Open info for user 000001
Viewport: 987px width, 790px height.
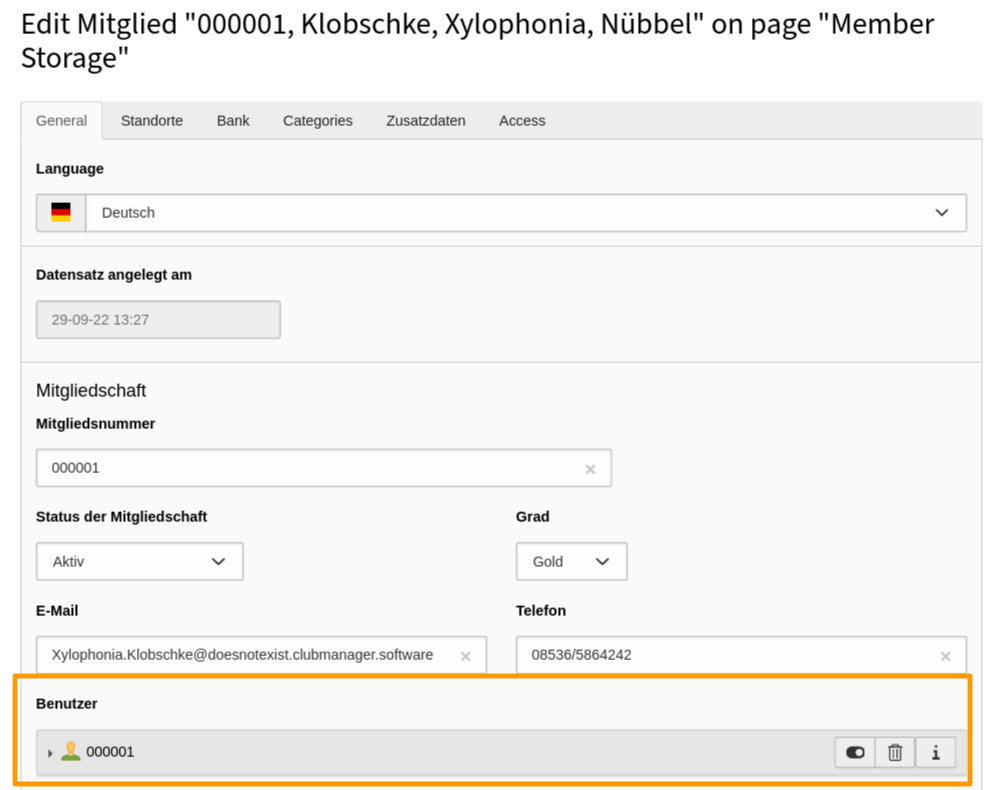coord(936,751)
